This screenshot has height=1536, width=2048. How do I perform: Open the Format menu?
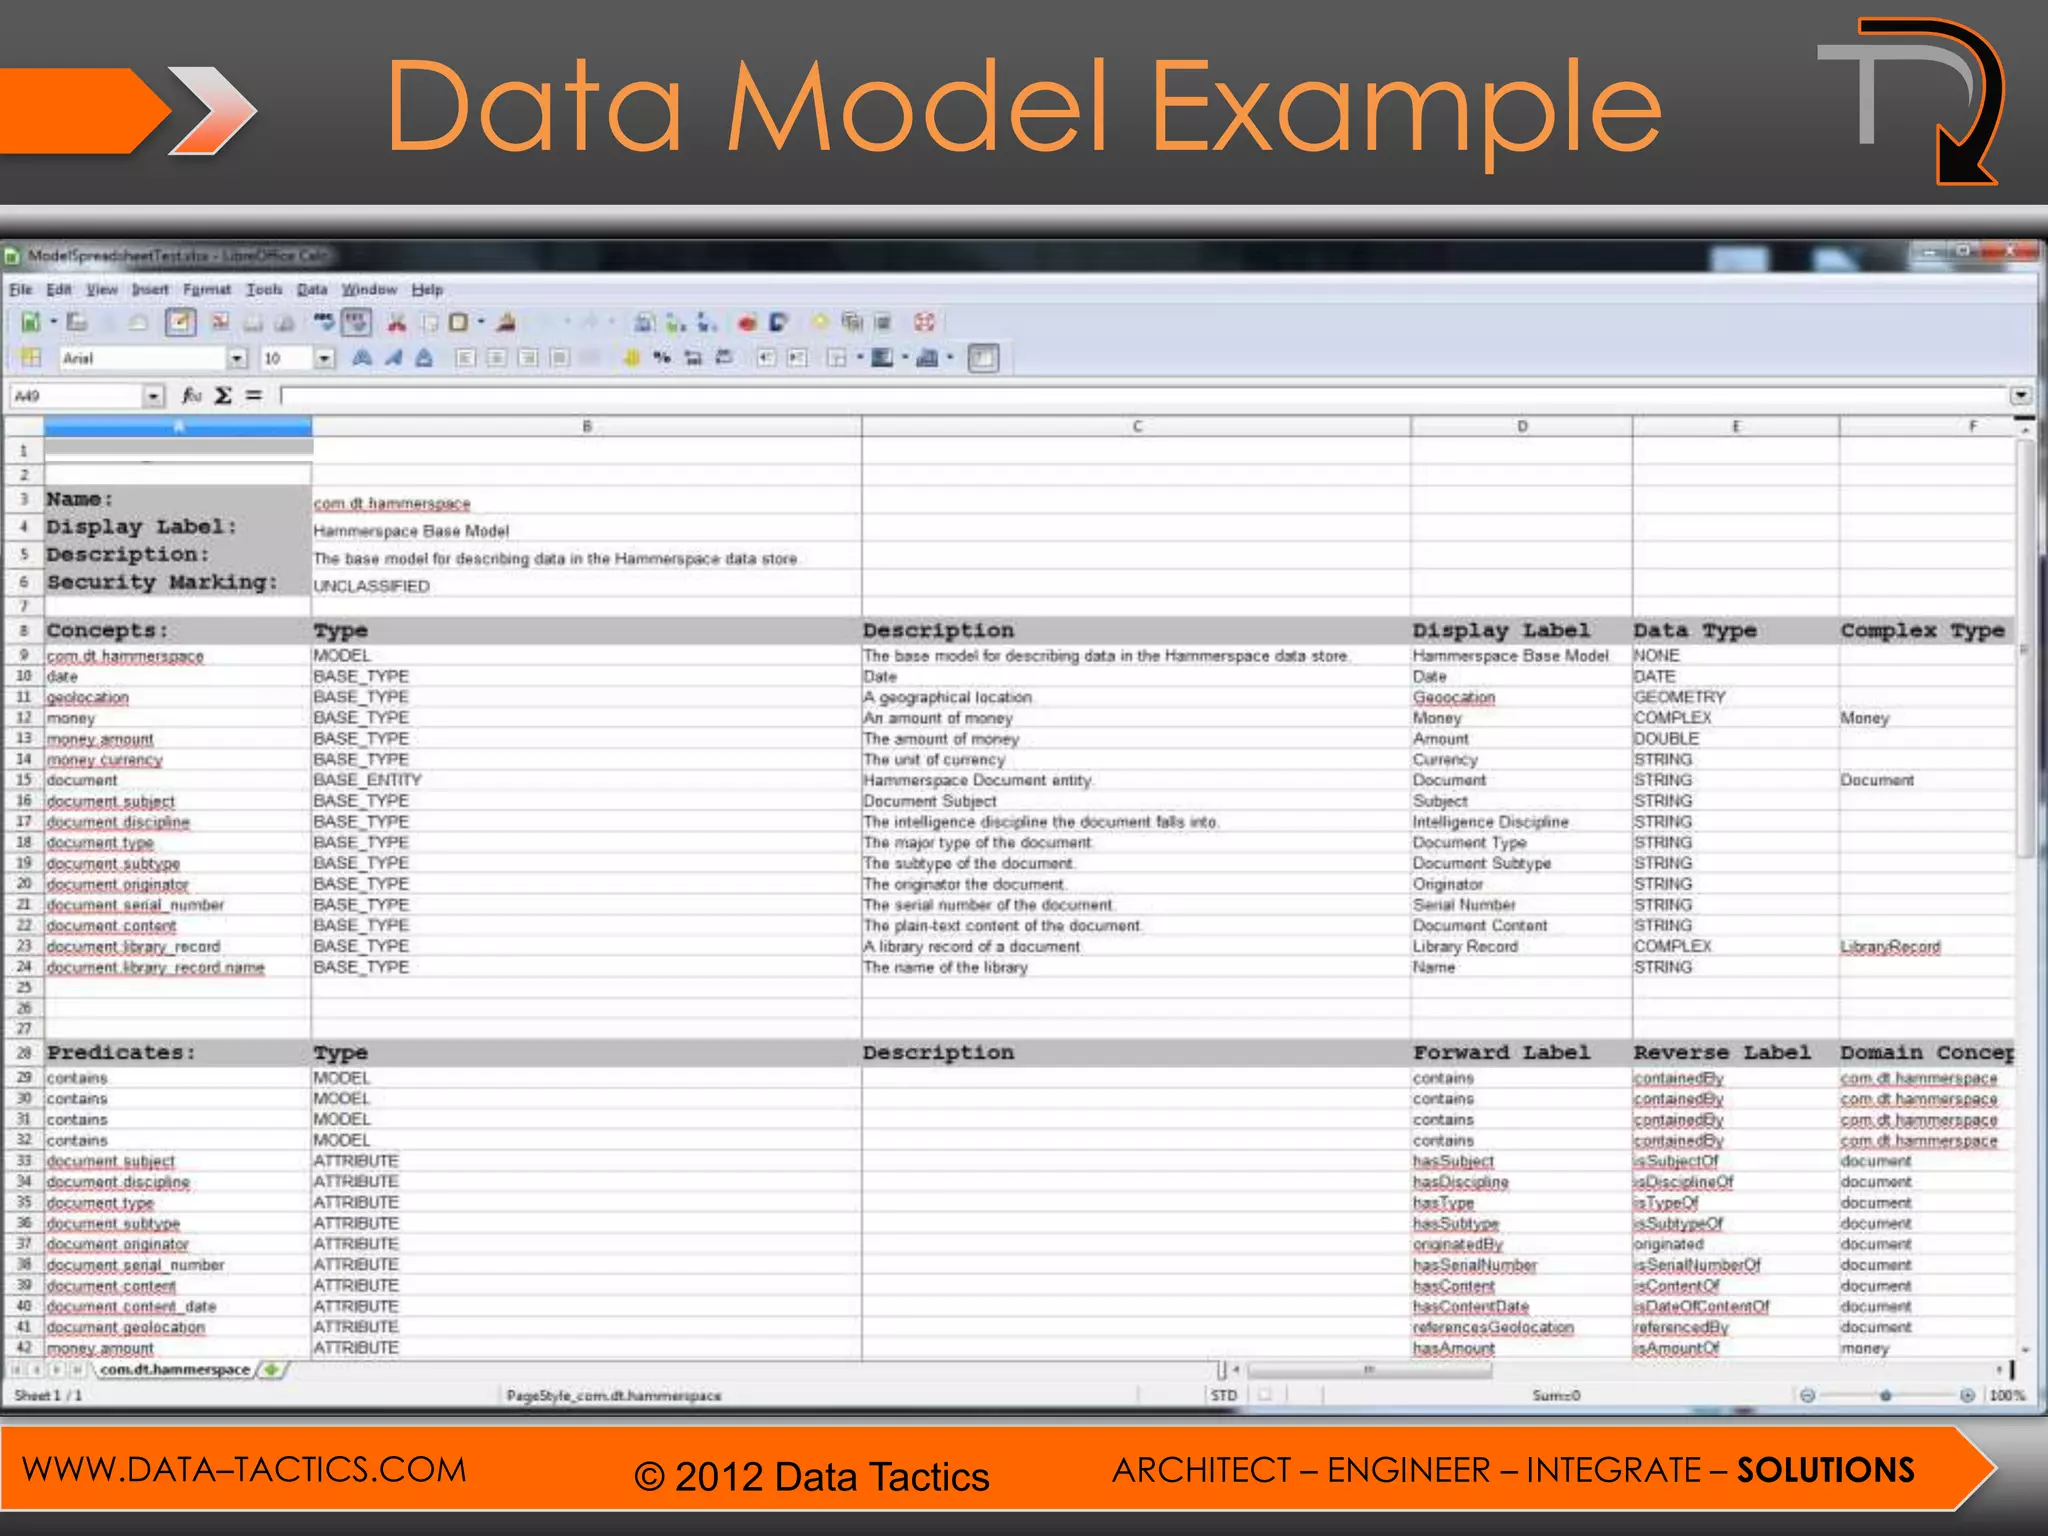206,290
